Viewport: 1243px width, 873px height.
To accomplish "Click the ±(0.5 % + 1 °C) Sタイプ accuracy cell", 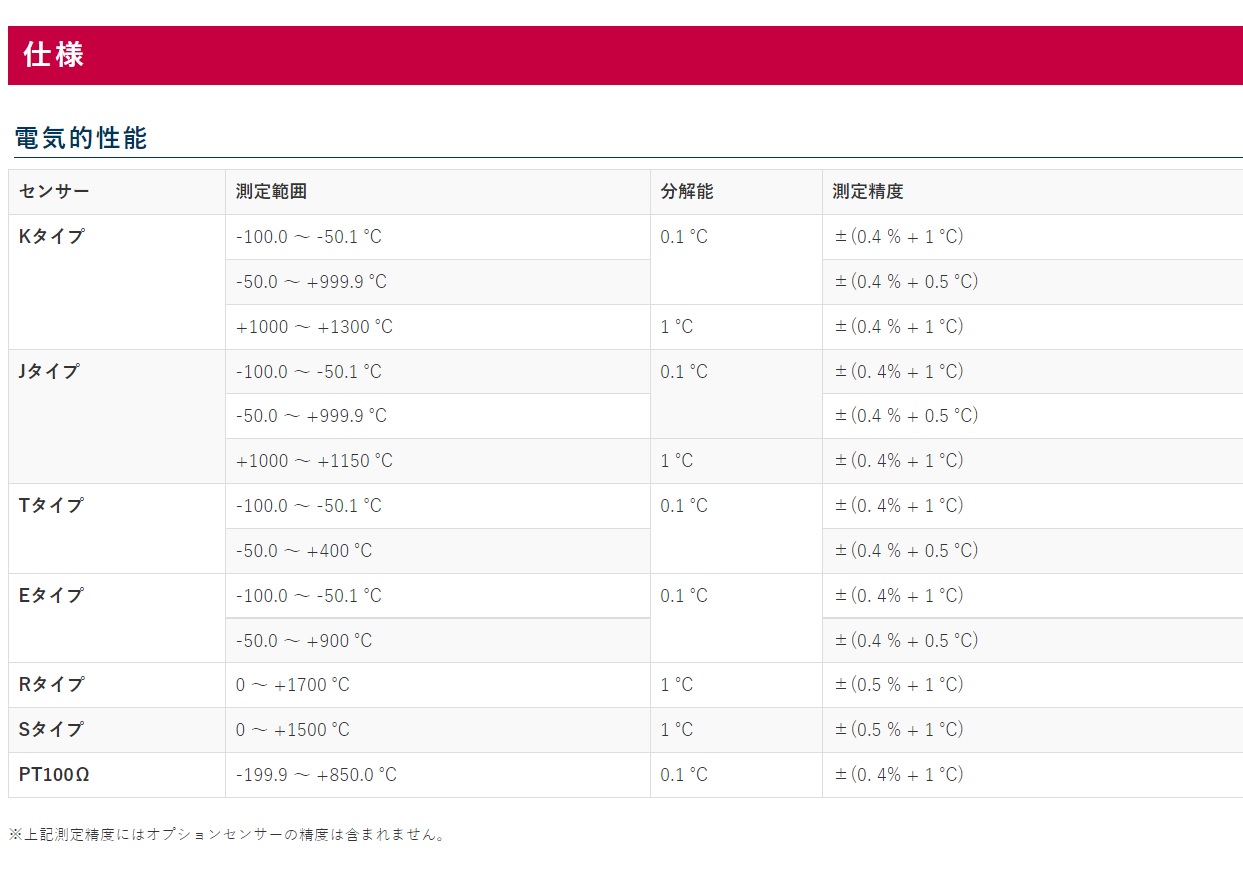I will 899,729.
